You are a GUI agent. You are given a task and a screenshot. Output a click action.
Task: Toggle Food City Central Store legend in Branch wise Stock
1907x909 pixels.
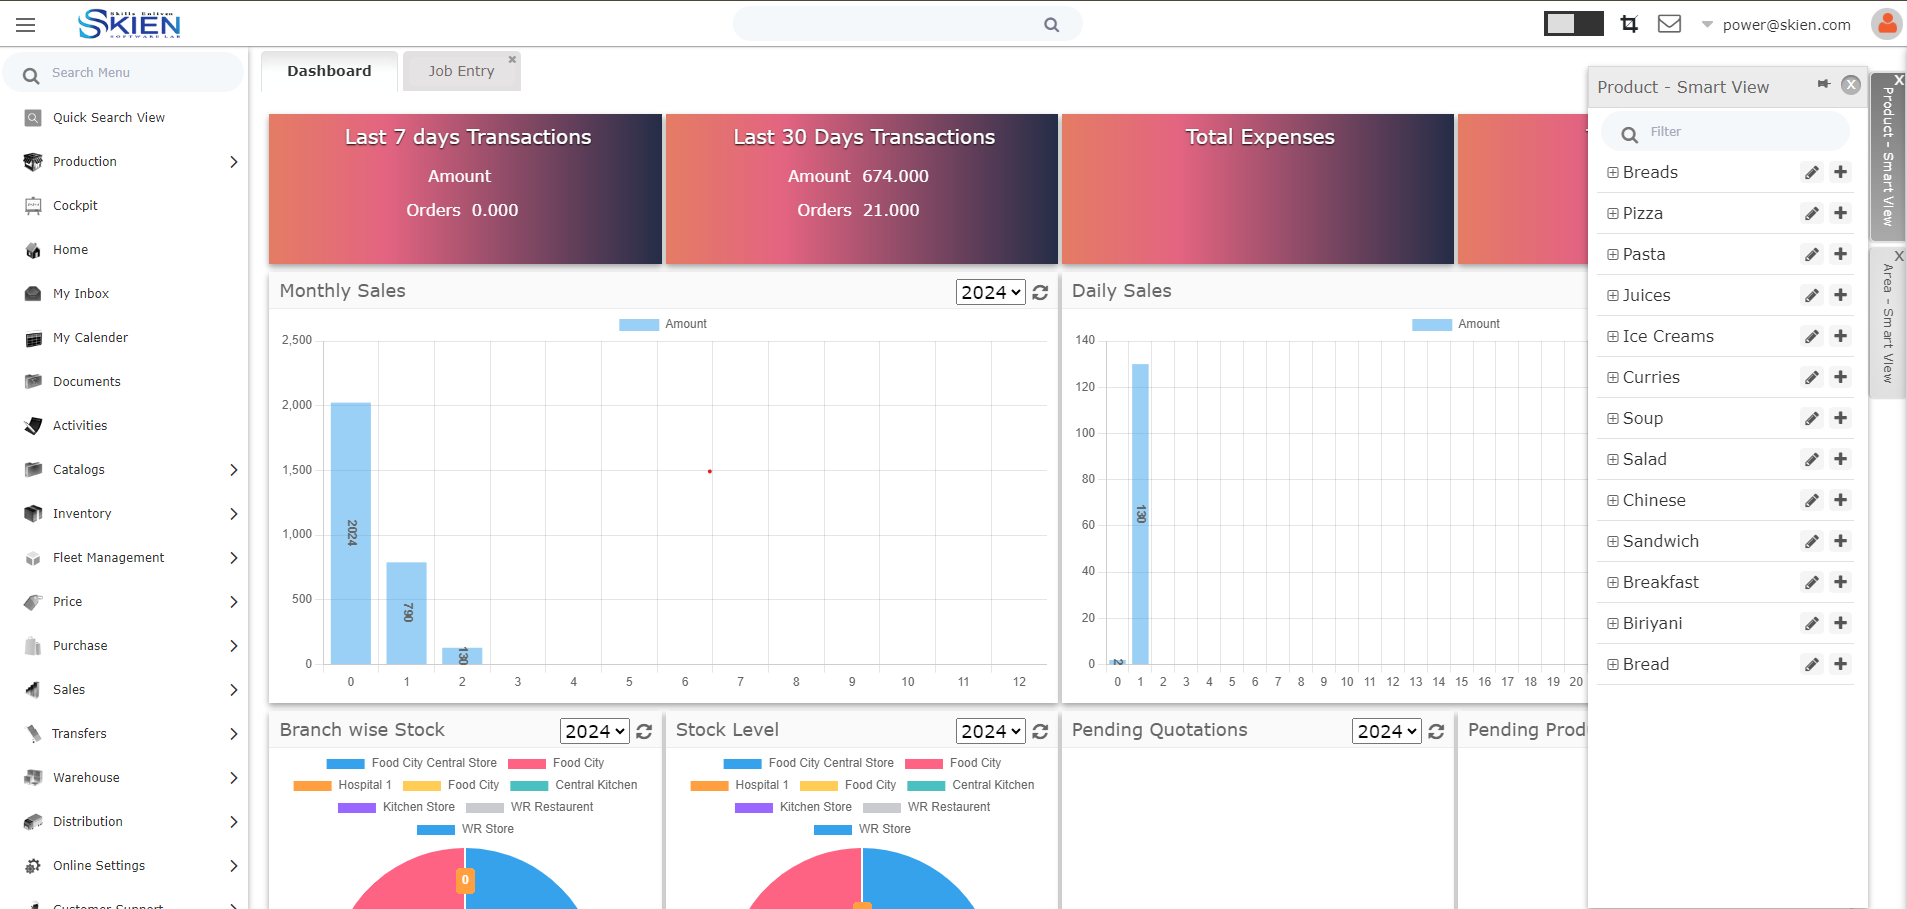pyautogui.click(x=411, y=763)
